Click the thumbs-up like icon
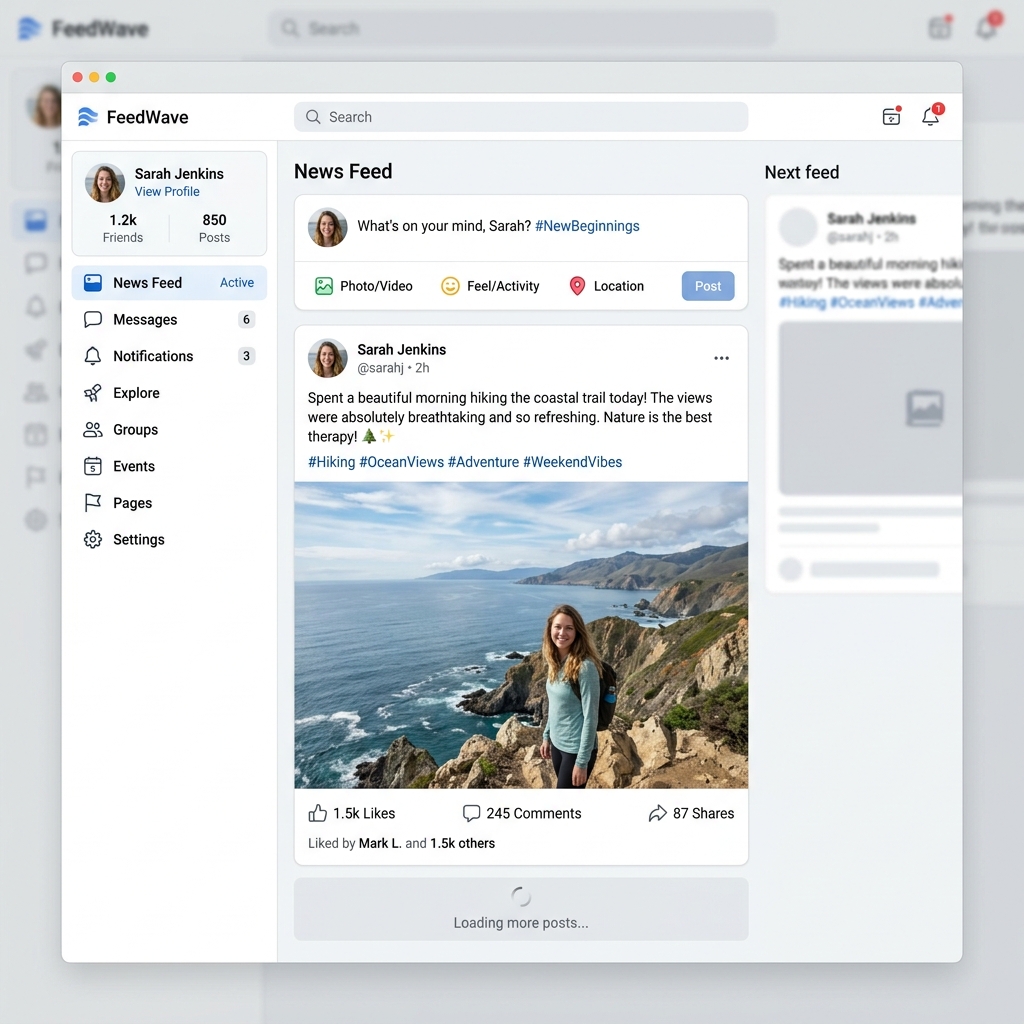The width and height of the screenshot is (1024, 1024). click(x=317, y=813)
